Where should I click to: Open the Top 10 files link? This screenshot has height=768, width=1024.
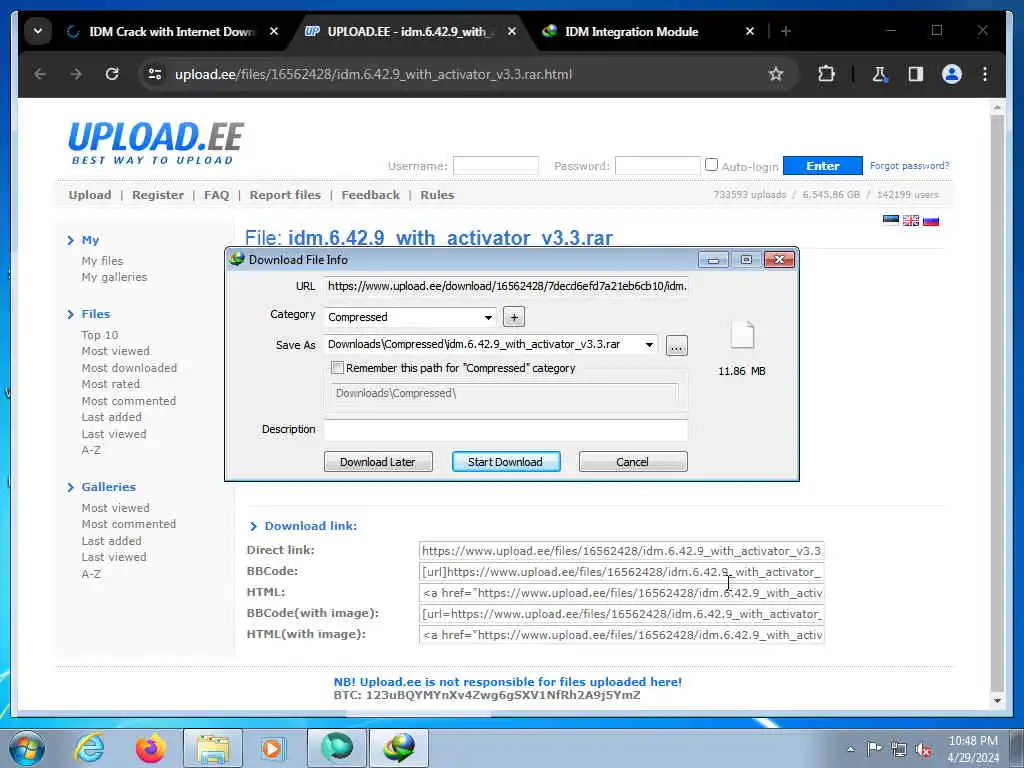coord(100,334)
